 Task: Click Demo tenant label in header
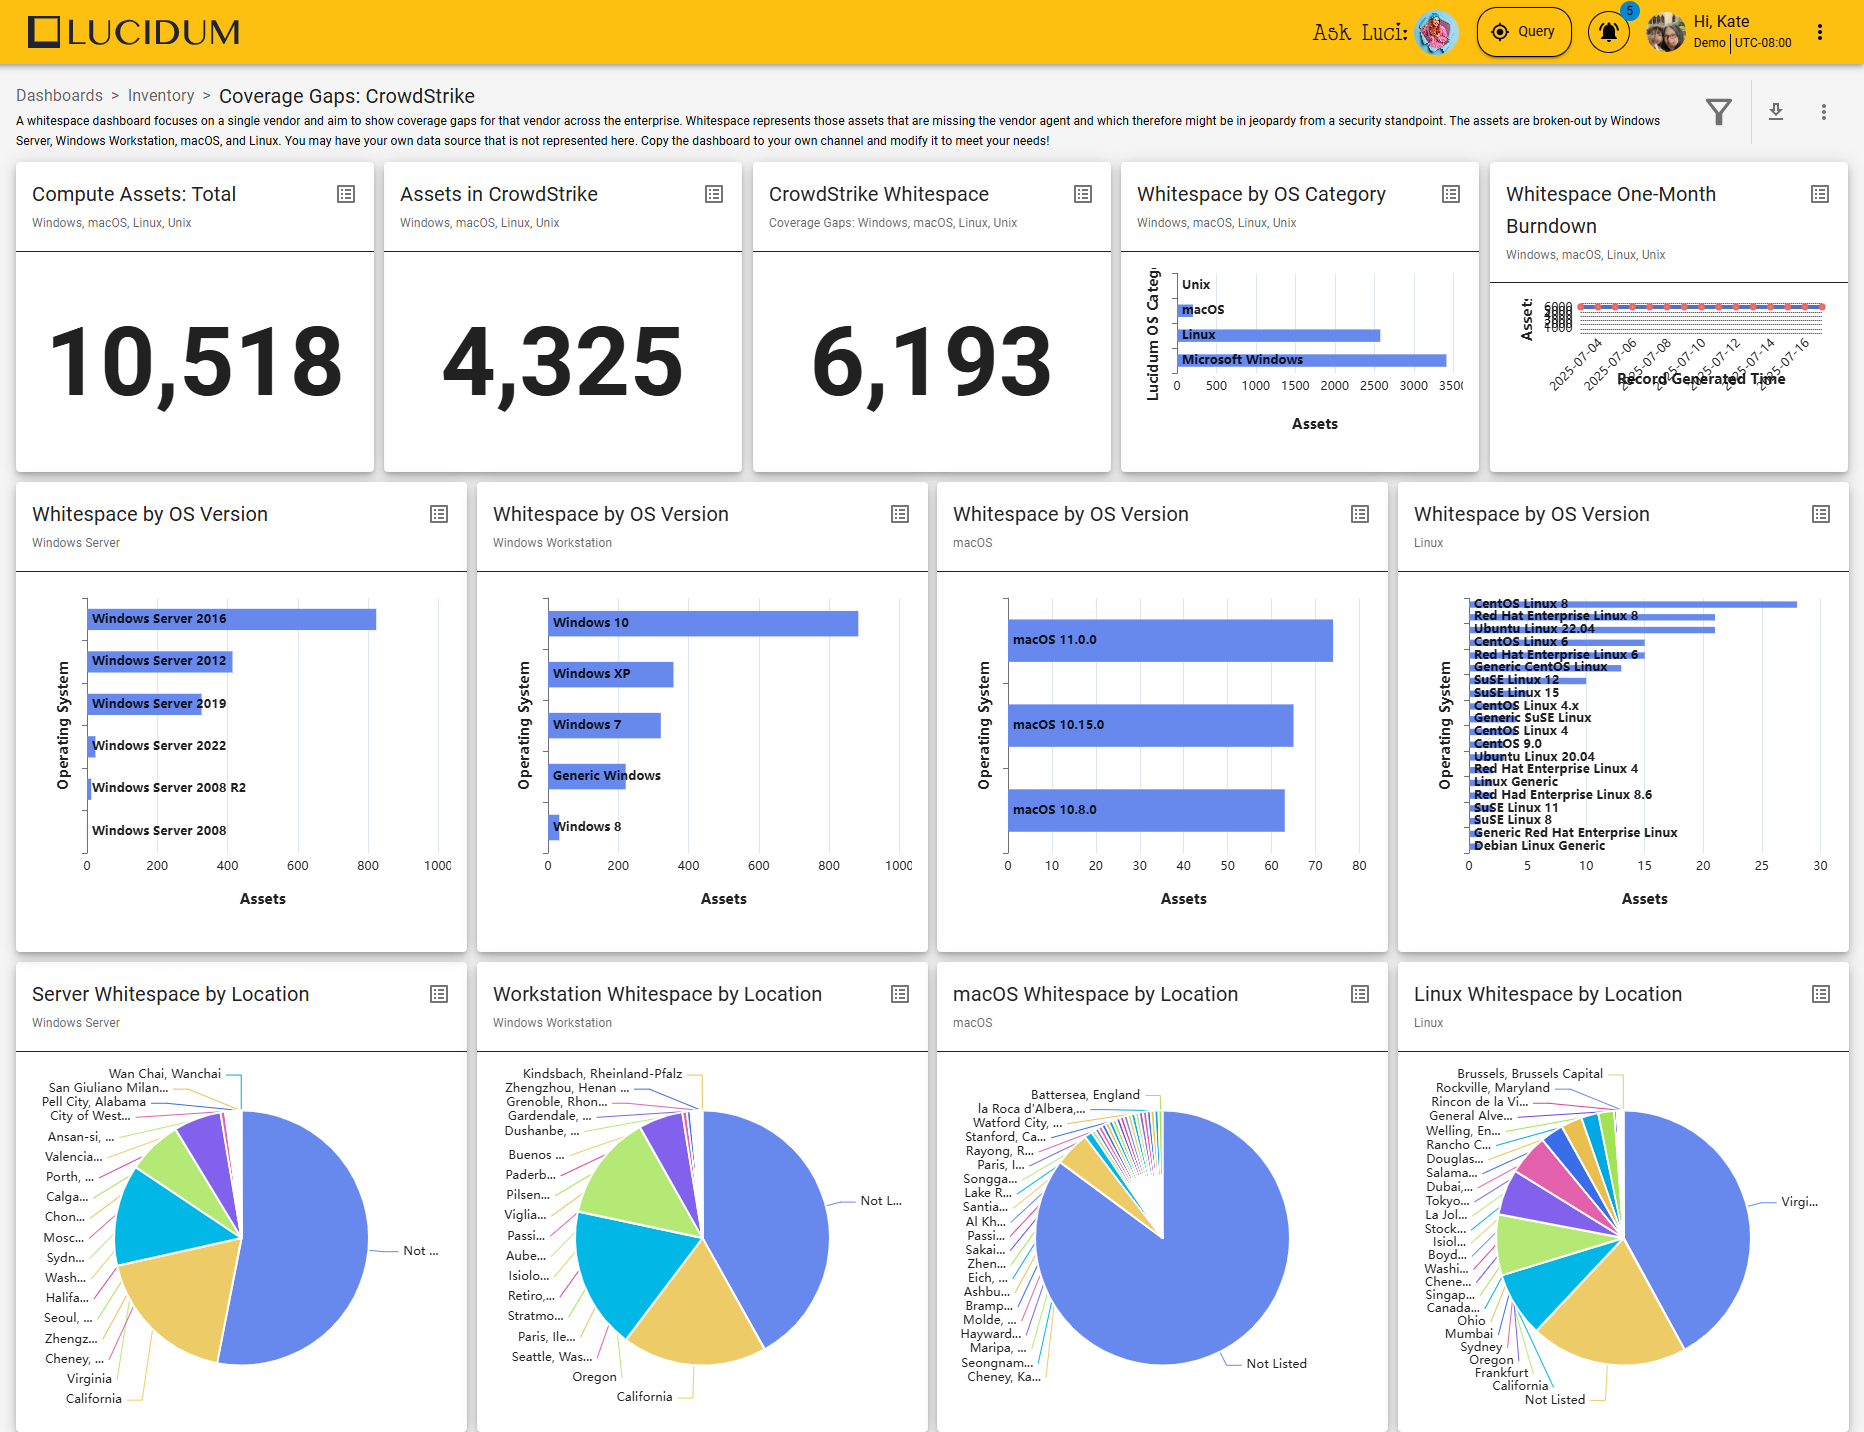pos(1709,43)
